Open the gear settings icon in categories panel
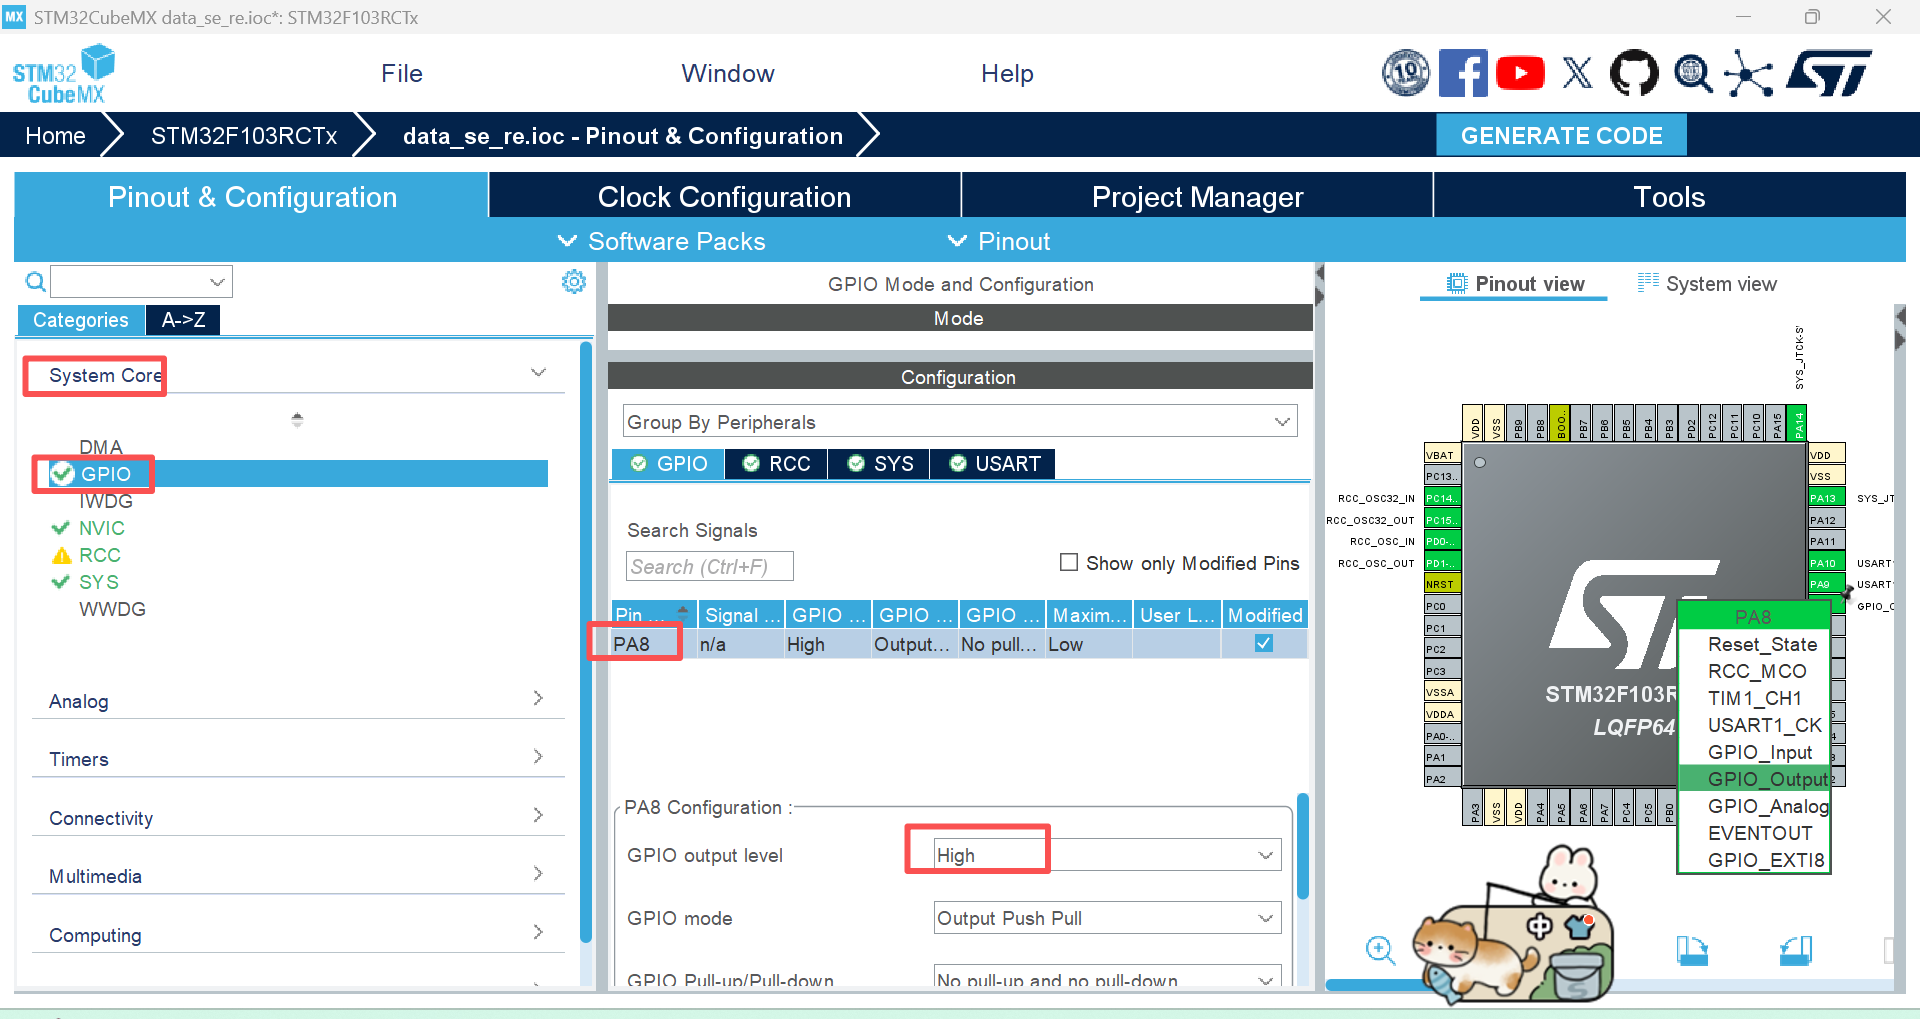The width and height of the screenshot is (1920, 1019). coord(574,282)
